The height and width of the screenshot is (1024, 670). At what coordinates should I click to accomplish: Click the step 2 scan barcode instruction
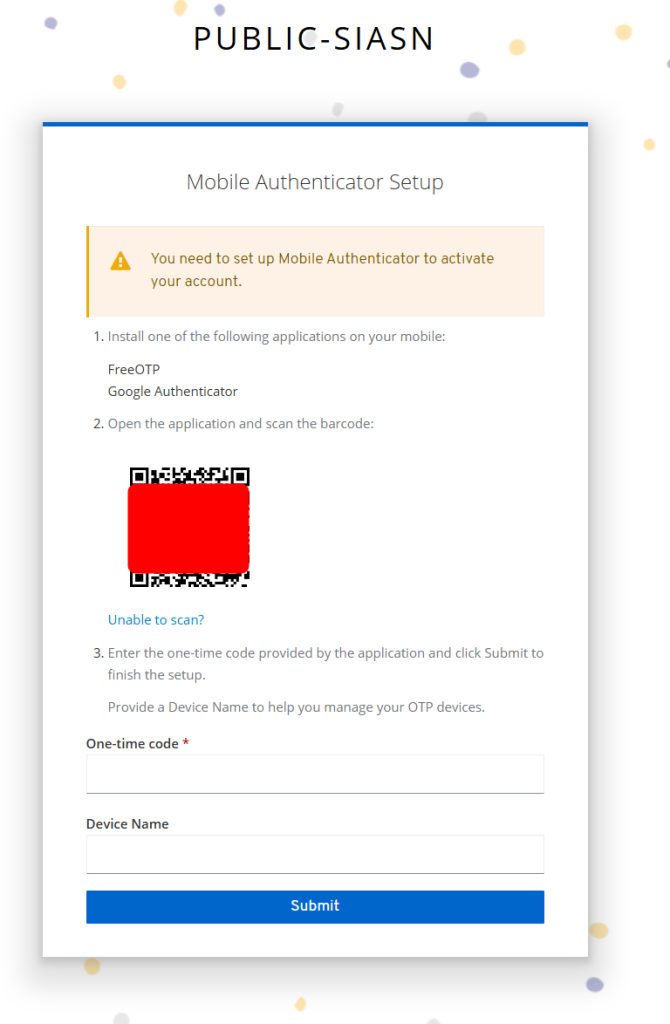point(240,423)
